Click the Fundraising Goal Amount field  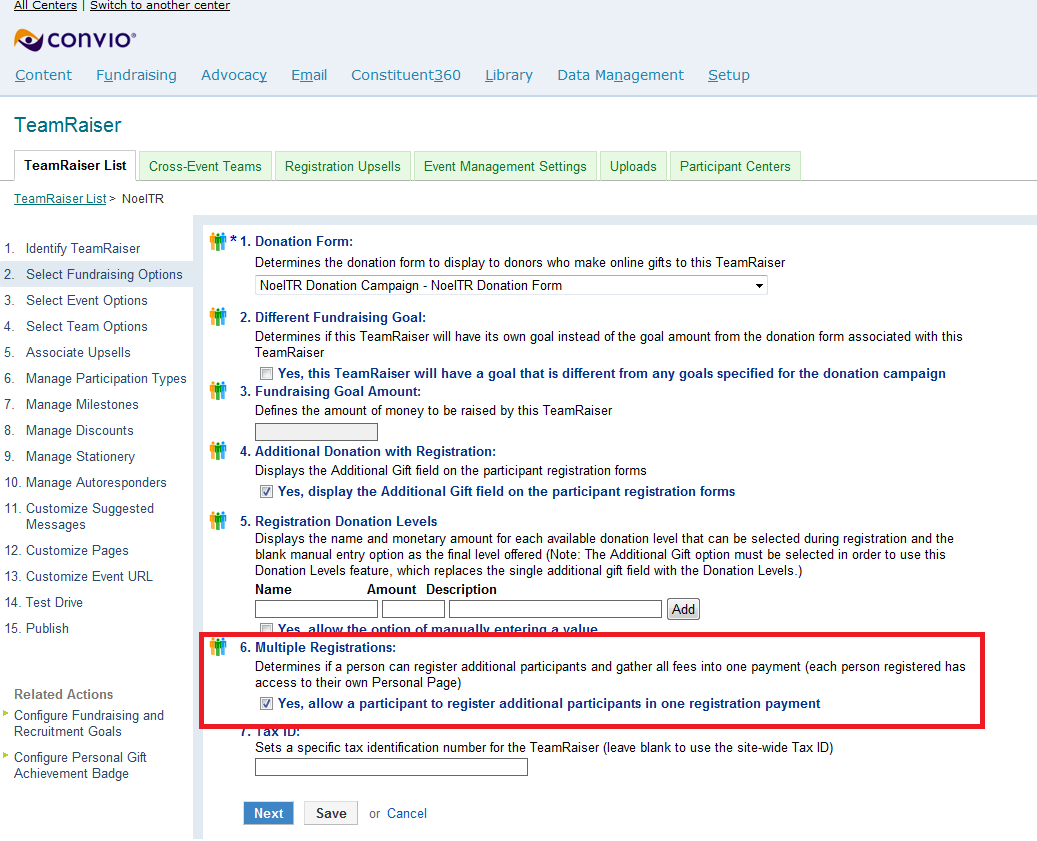(316, 432)
